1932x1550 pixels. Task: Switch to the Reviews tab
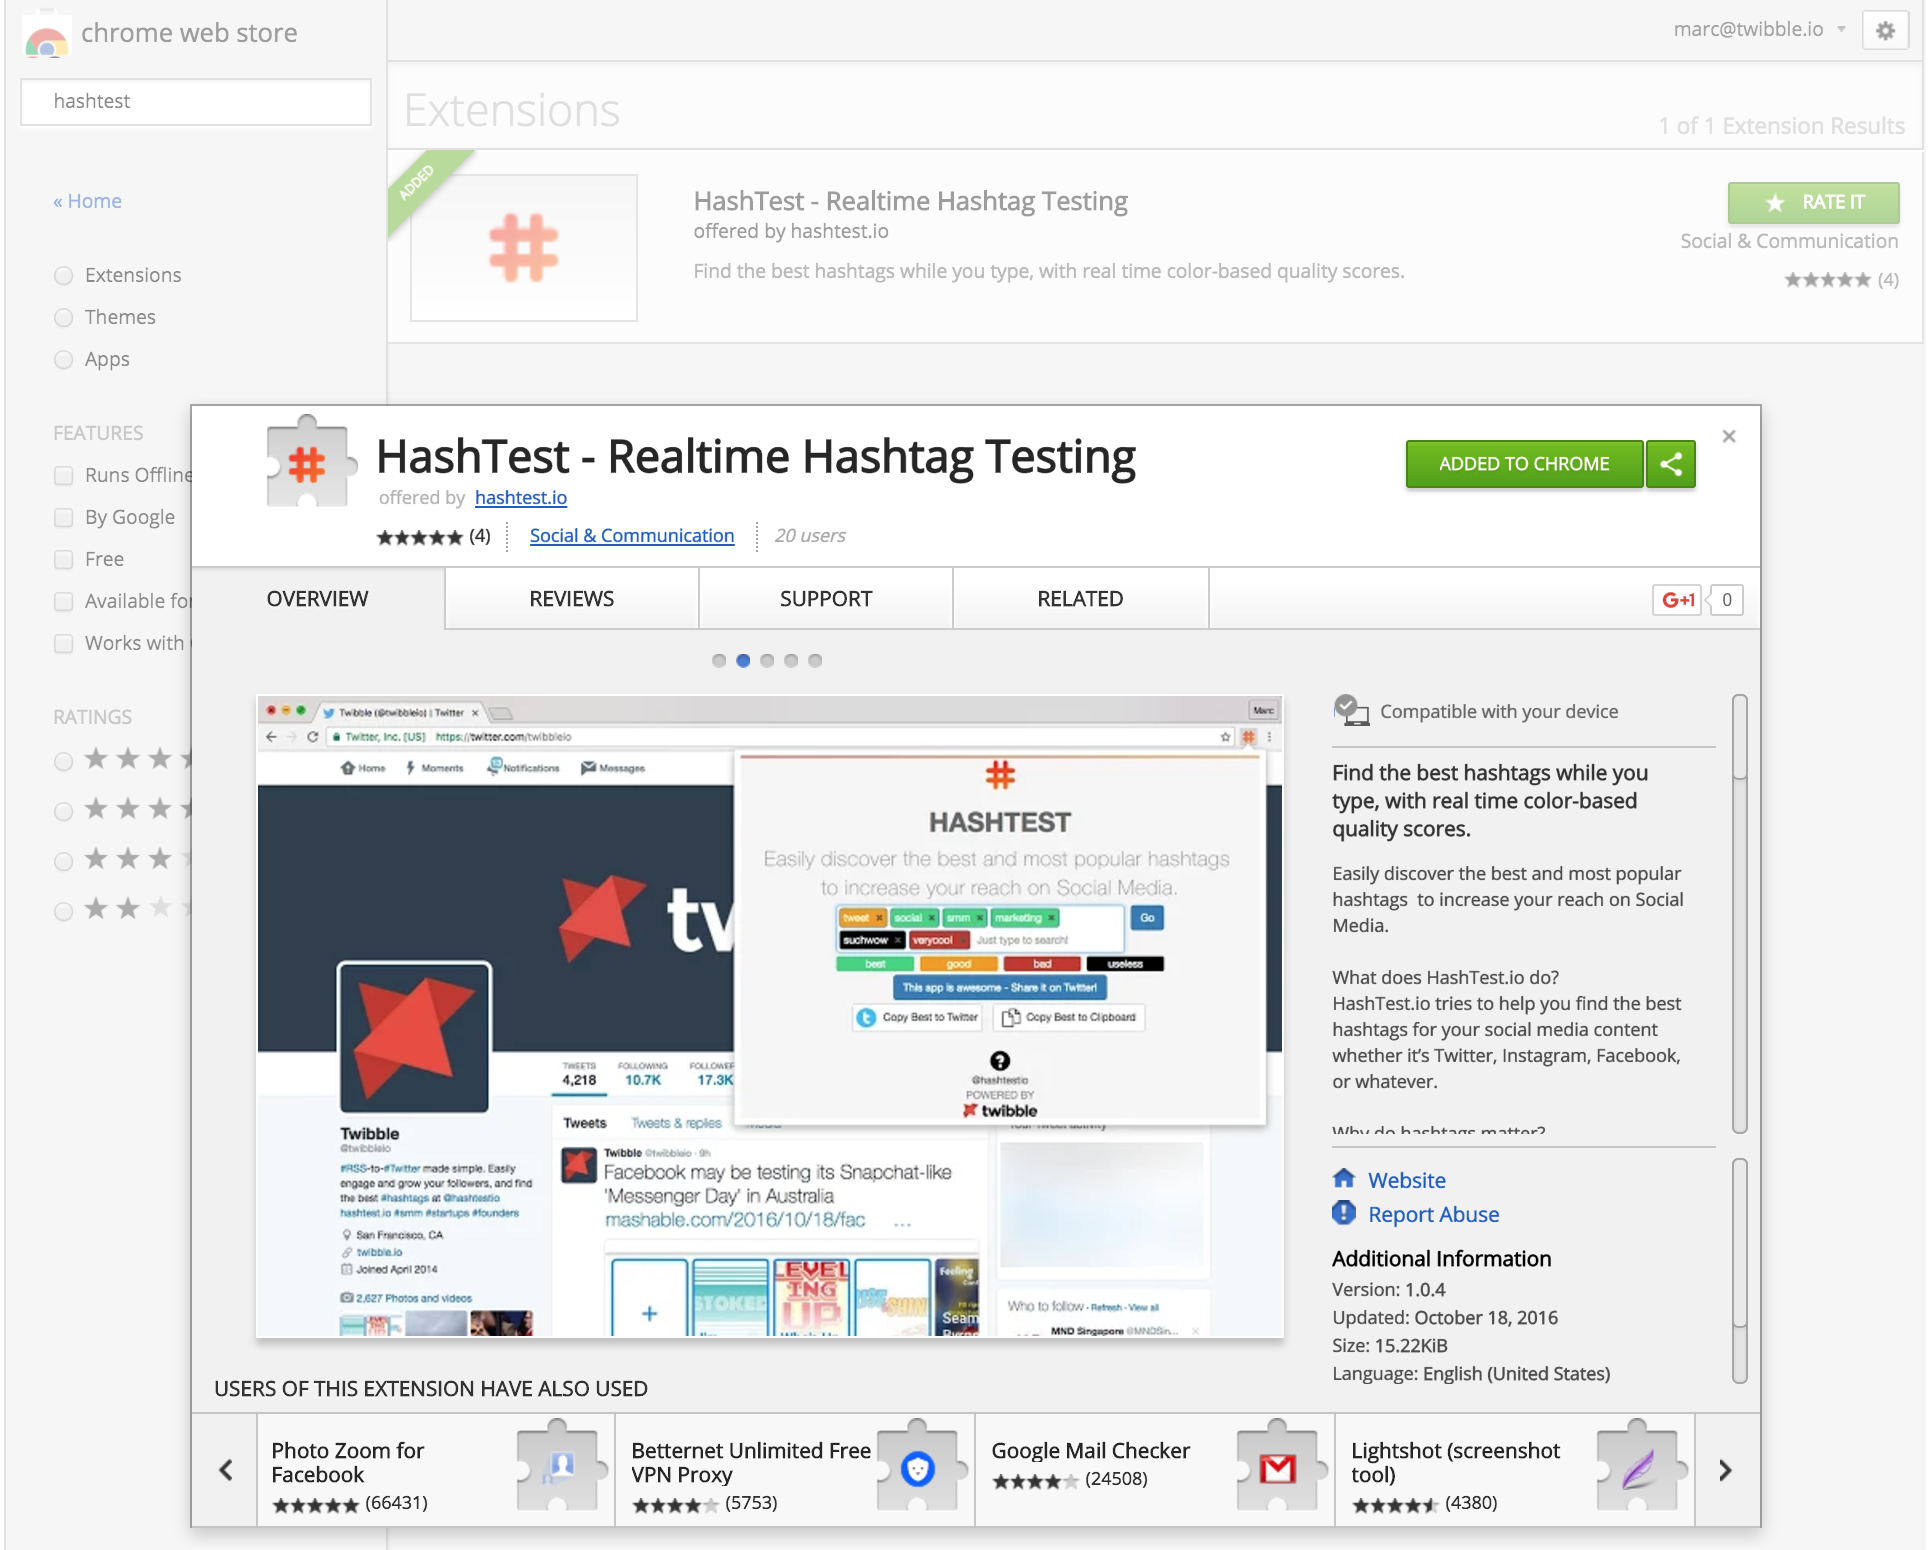572,598
